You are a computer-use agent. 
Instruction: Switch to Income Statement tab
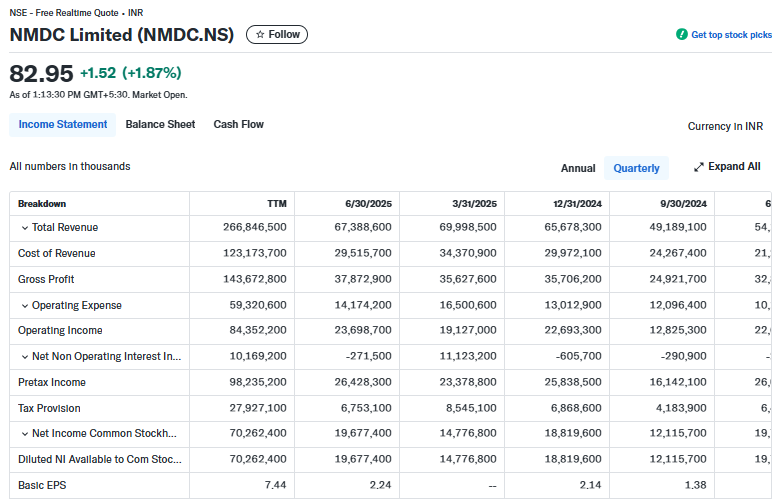tap(63, 125)
